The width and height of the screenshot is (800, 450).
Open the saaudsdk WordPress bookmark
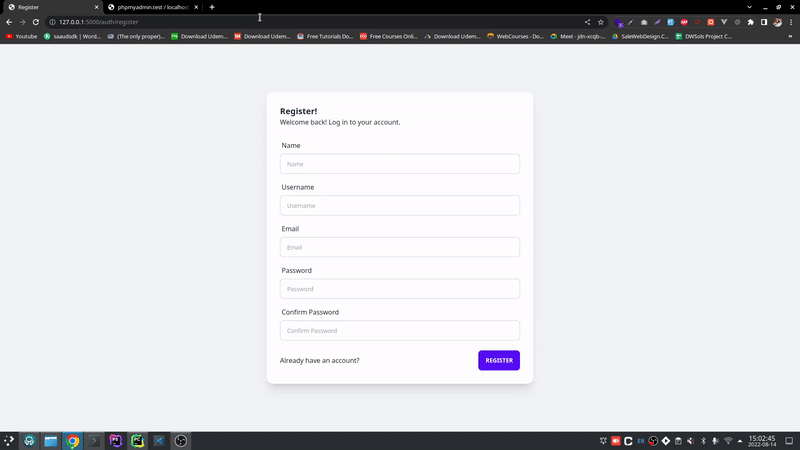click(72, 36)
